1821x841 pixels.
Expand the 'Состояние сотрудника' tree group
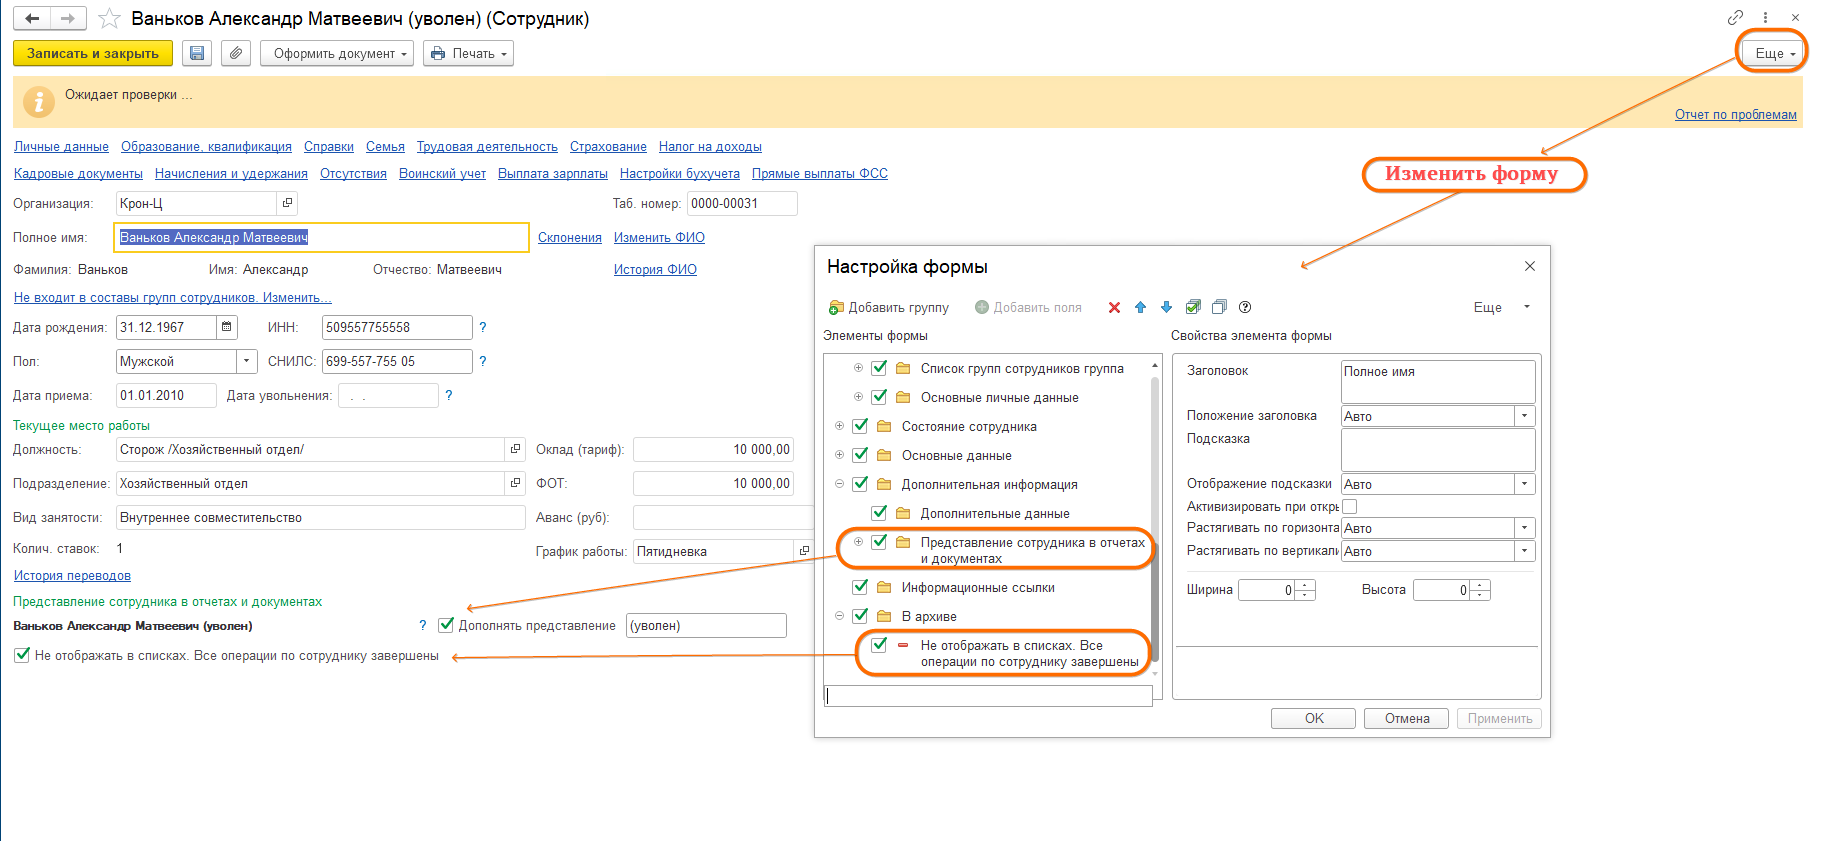pyautogui.click(x=839, y=426)
